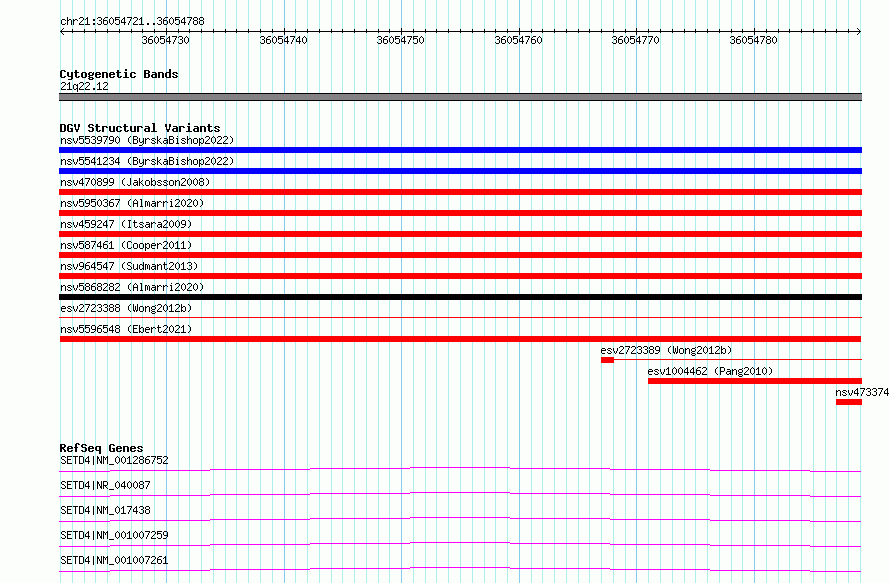Open transcript SETD4|NM_001007261 label
This screenshot has height=583, width=890.
114,560
